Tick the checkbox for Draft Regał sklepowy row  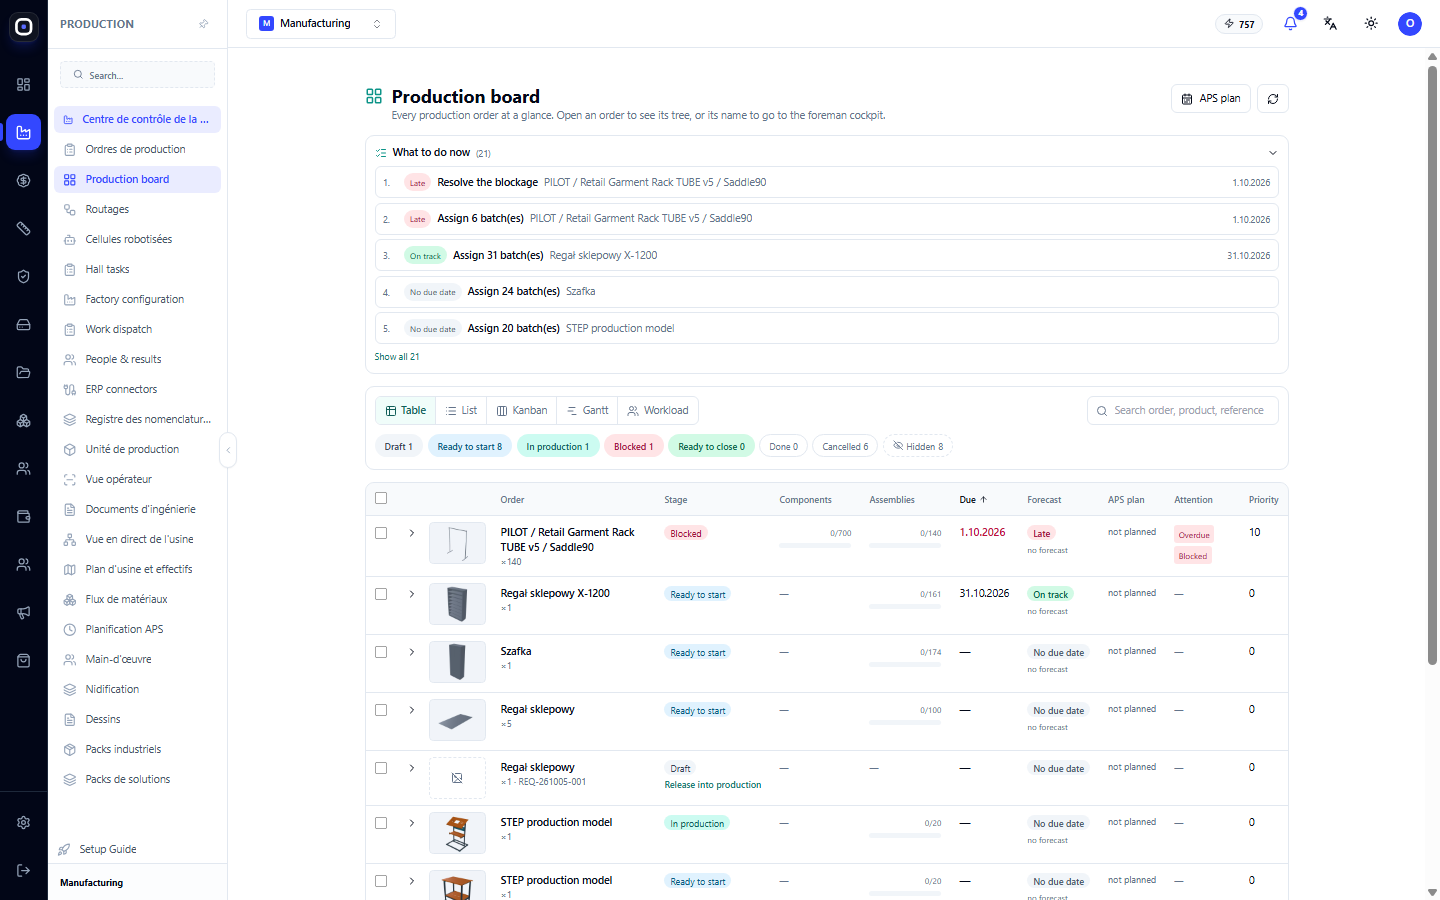(381, 768)
